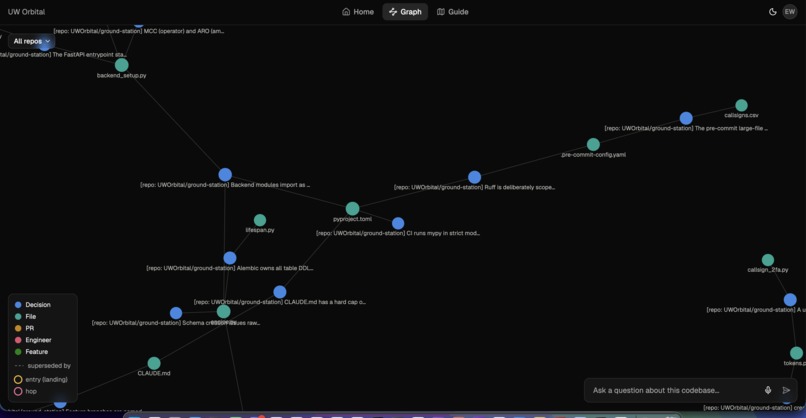Select the tokens file node

click(x=796, y=353)
